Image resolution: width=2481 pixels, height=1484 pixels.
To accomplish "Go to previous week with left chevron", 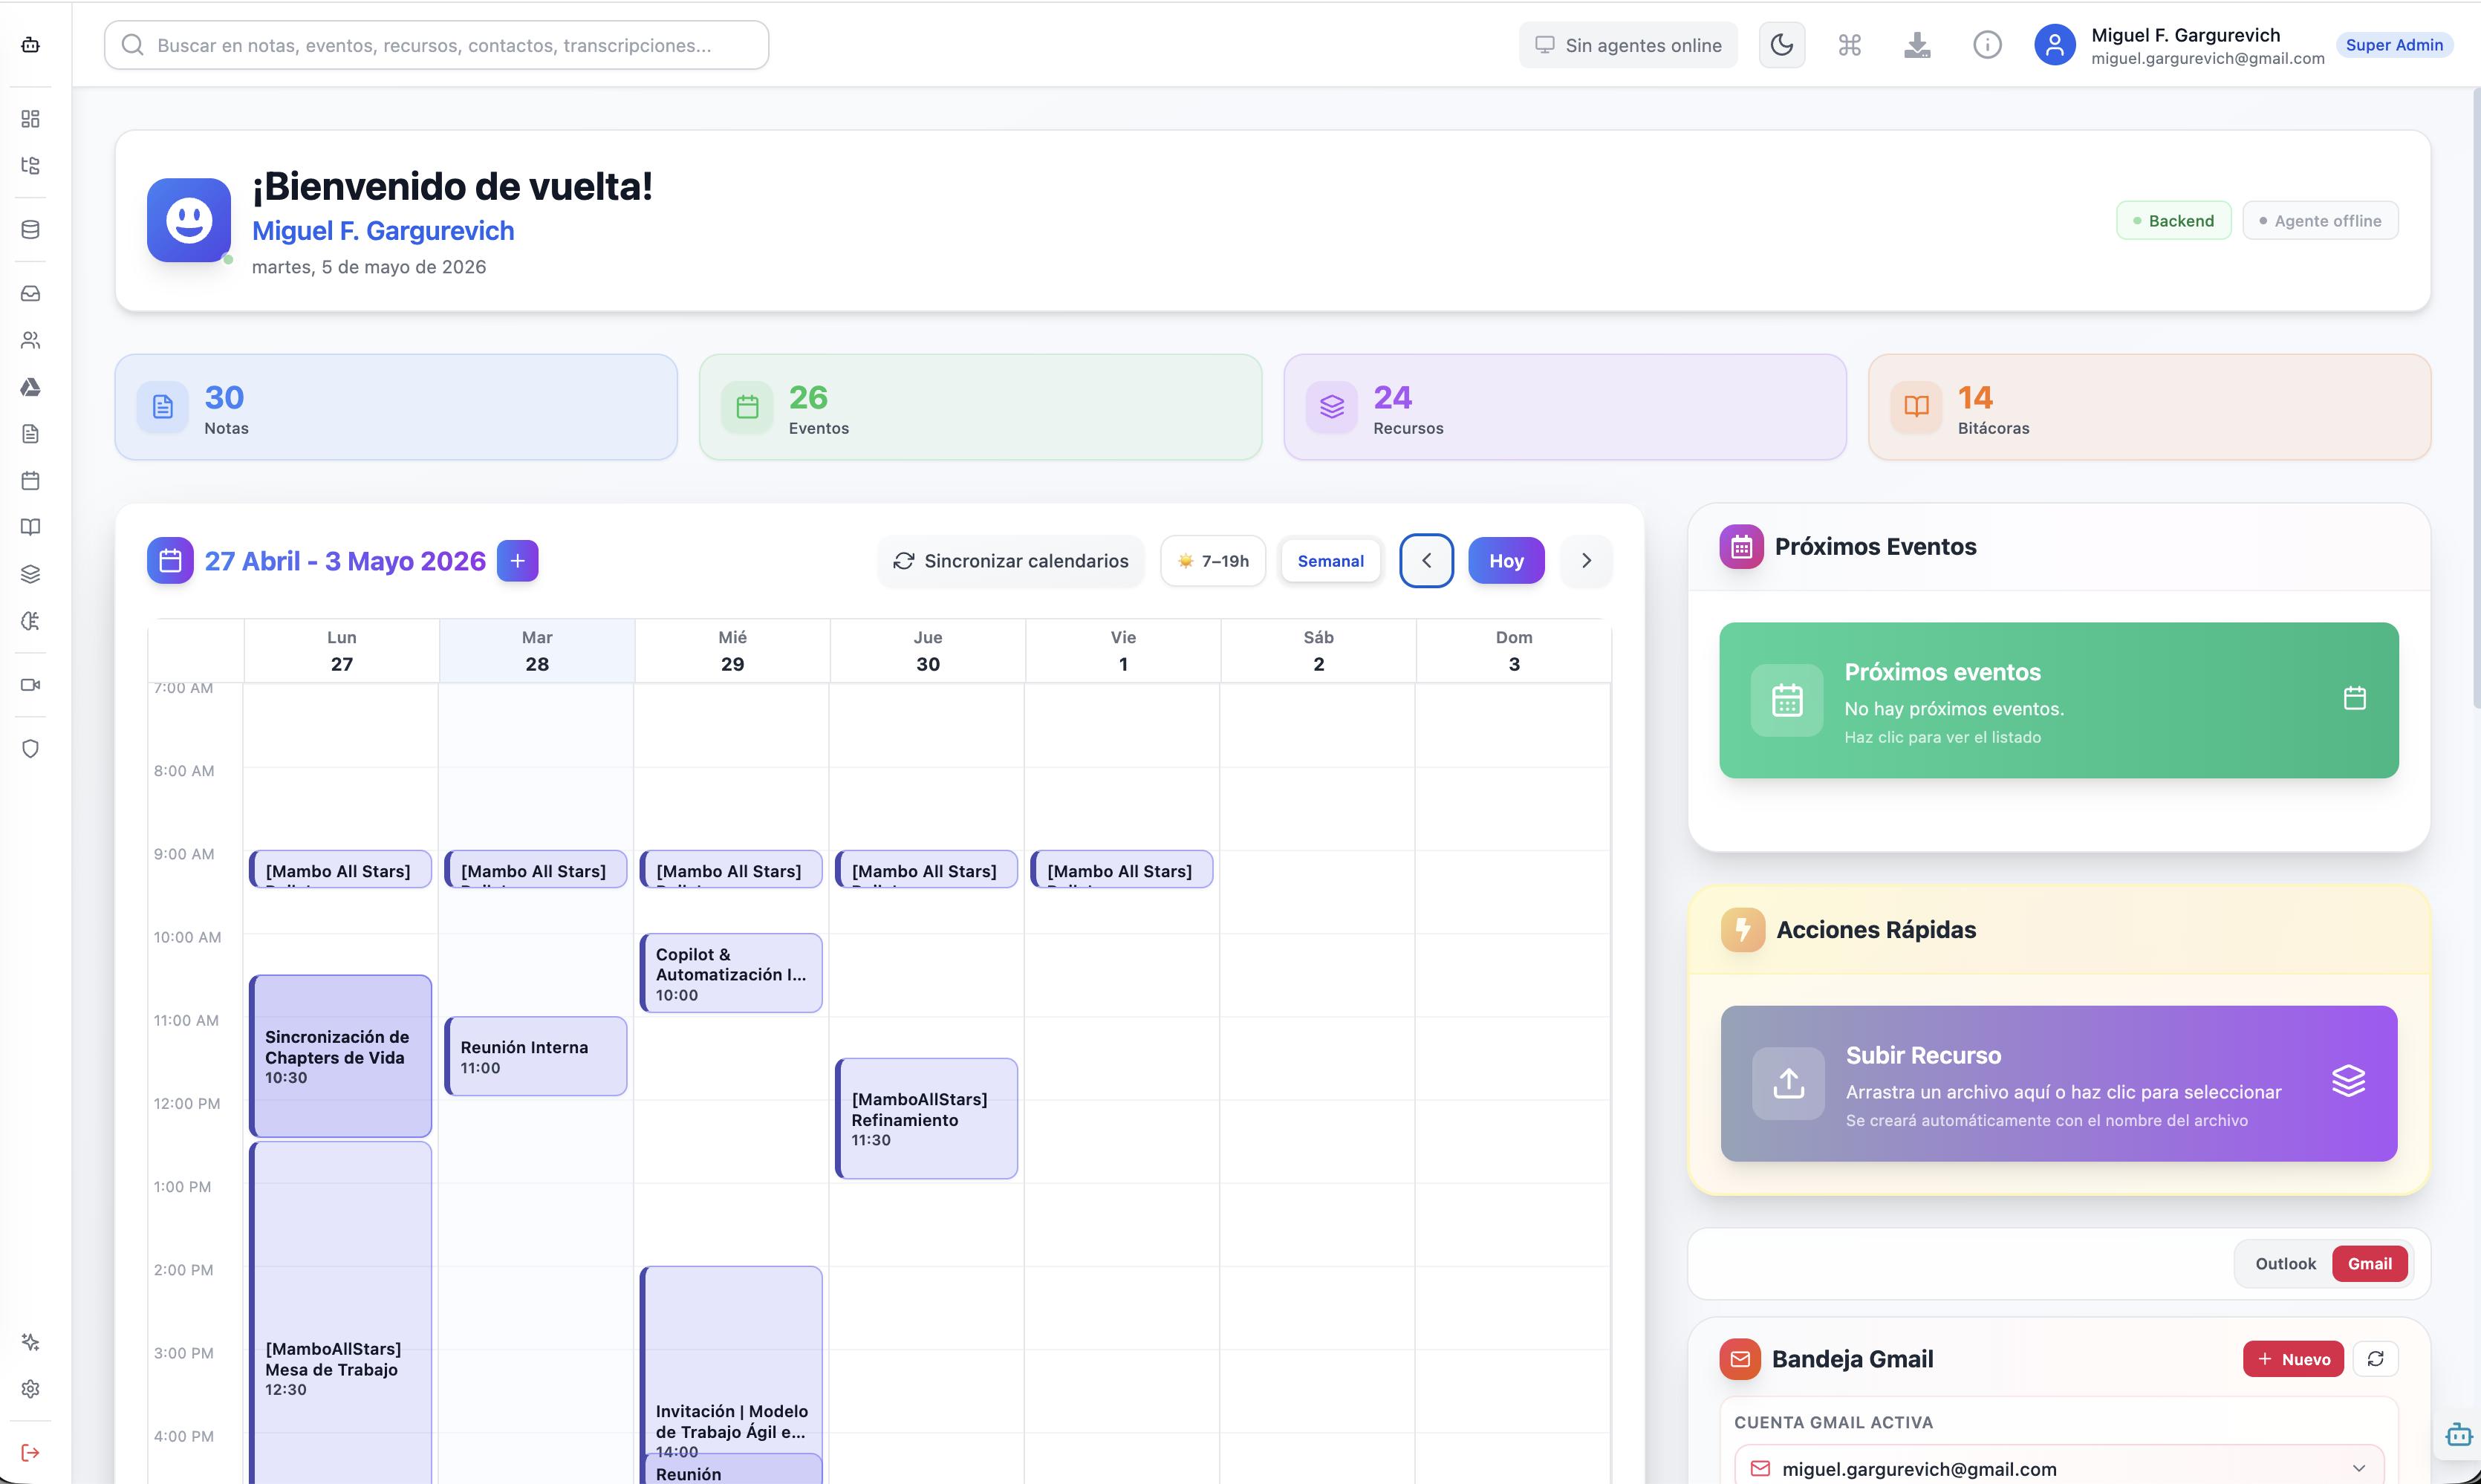I will click(x=1426, y=561).
